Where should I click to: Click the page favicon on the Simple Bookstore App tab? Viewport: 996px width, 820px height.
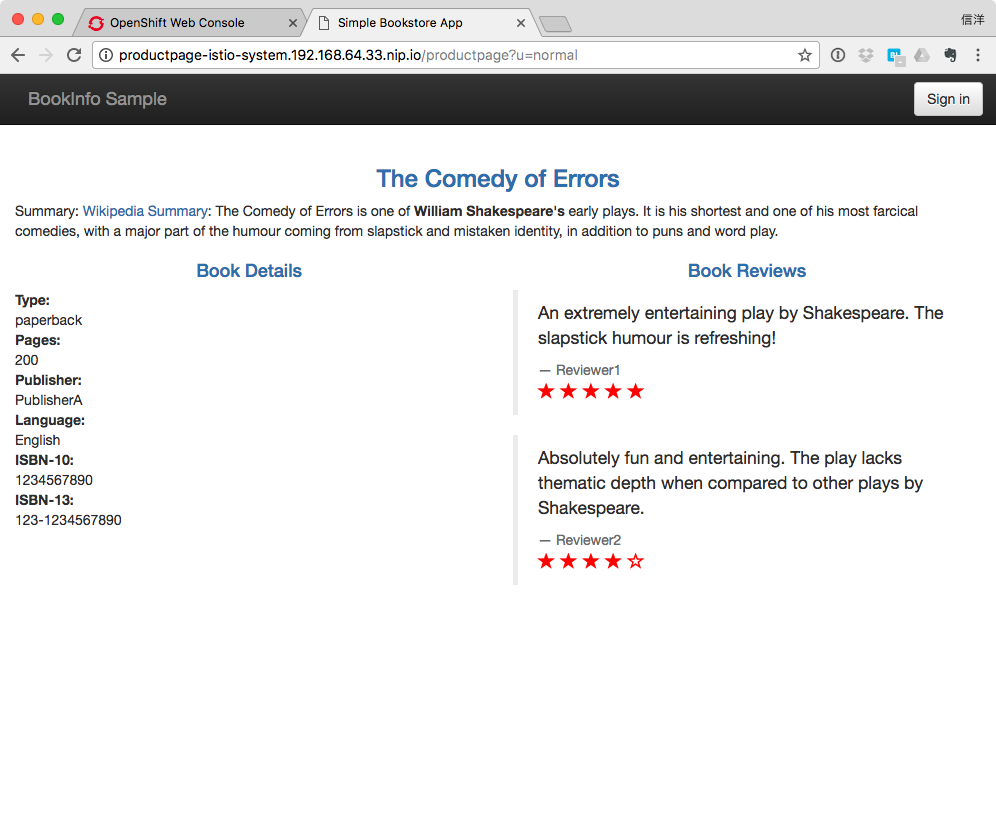point(324,23)
